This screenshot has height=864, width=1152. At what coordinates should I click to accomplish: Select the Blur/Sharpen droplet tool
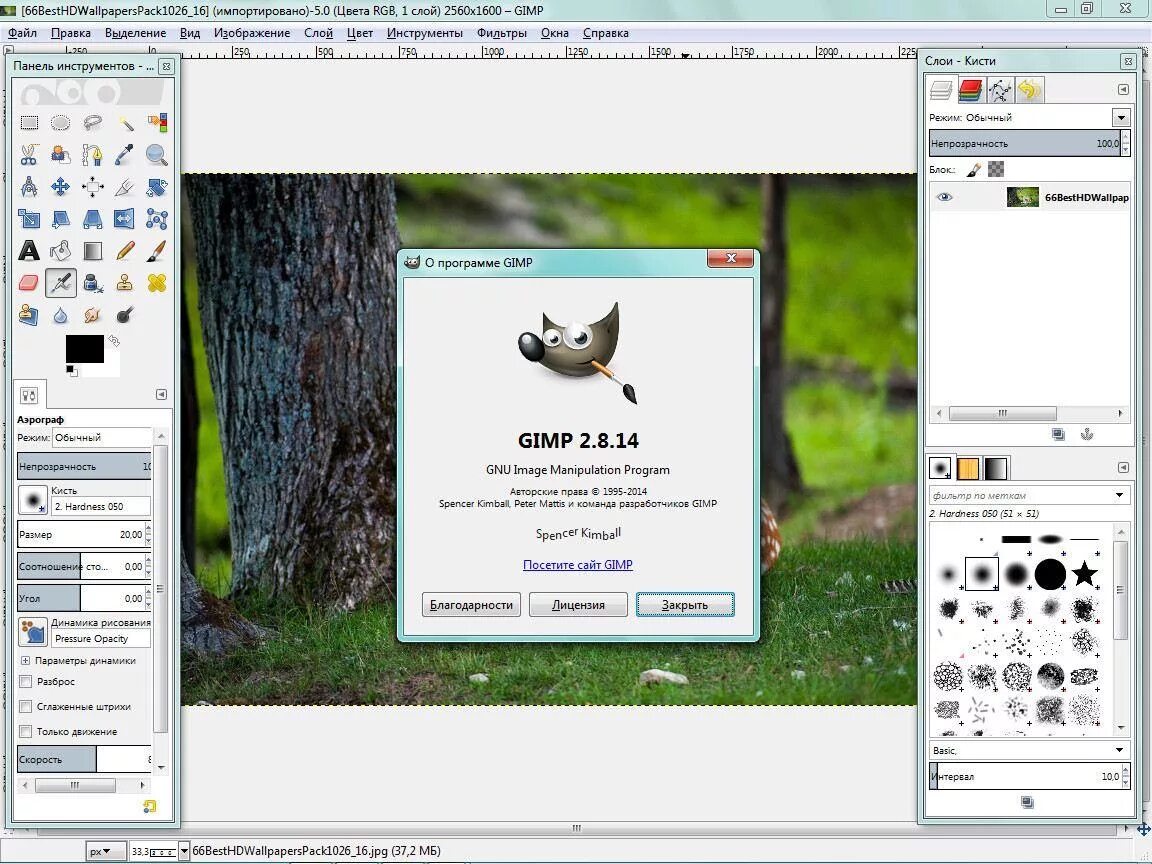click(61, 315)
